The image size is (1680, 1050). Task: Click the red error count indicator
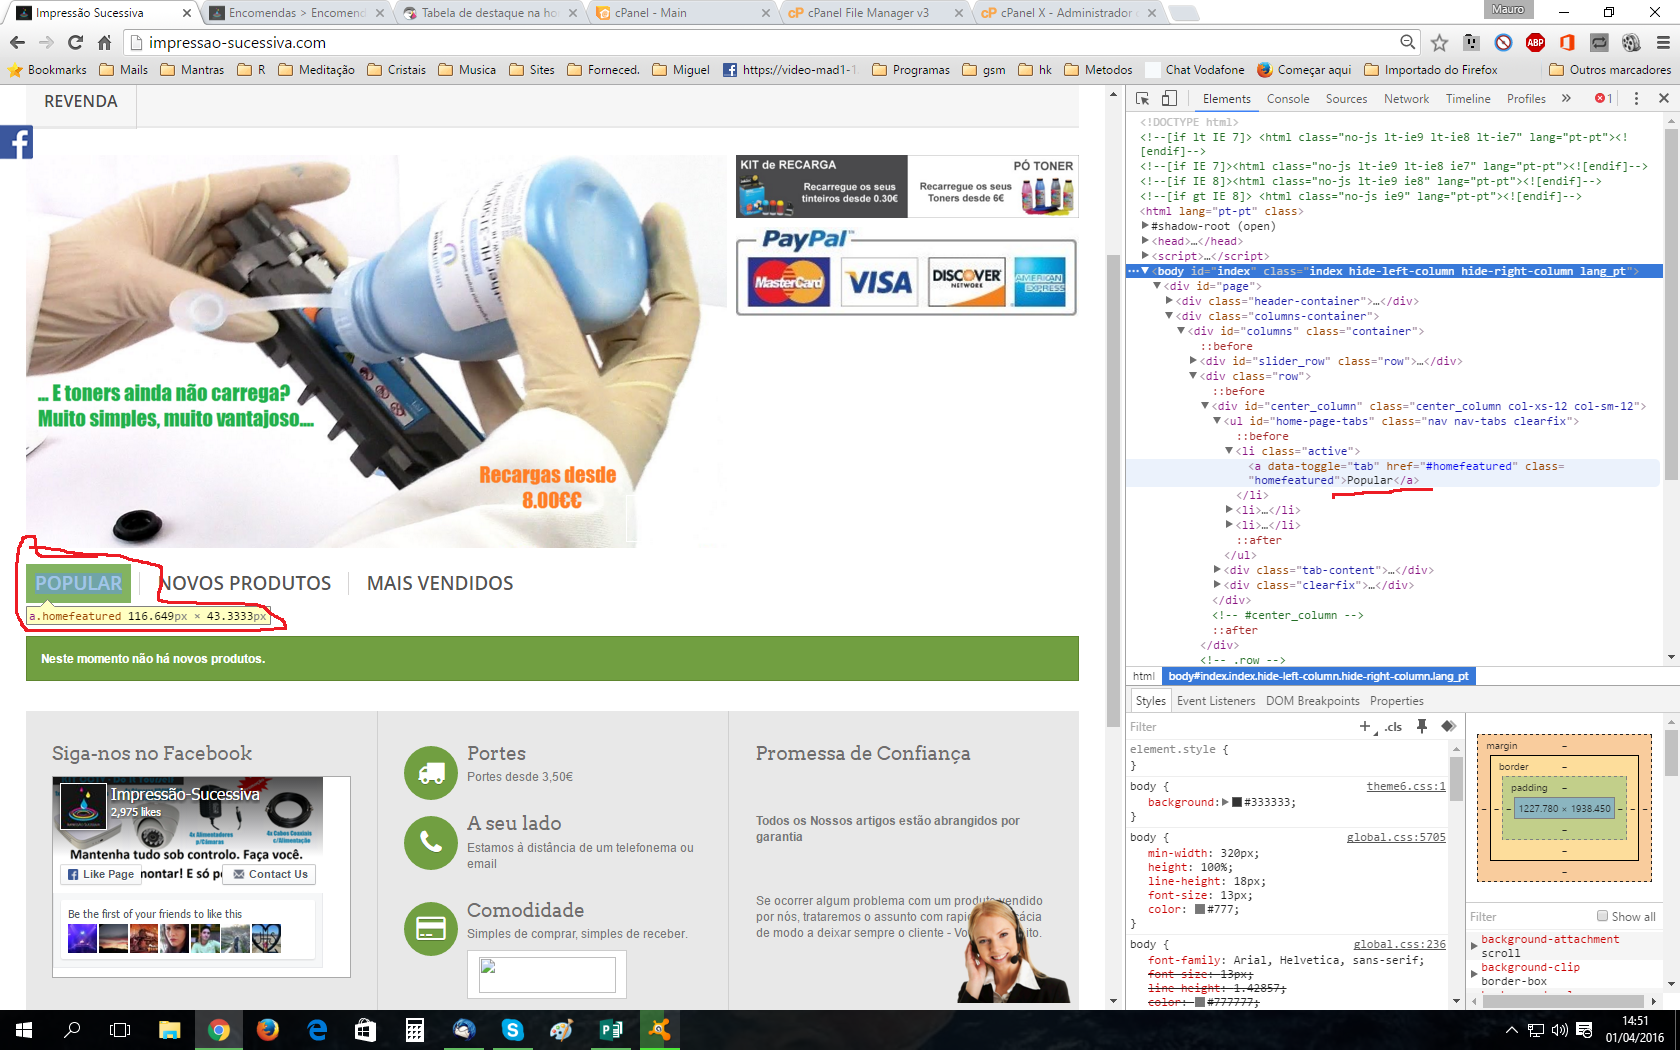coord(1603,99)
